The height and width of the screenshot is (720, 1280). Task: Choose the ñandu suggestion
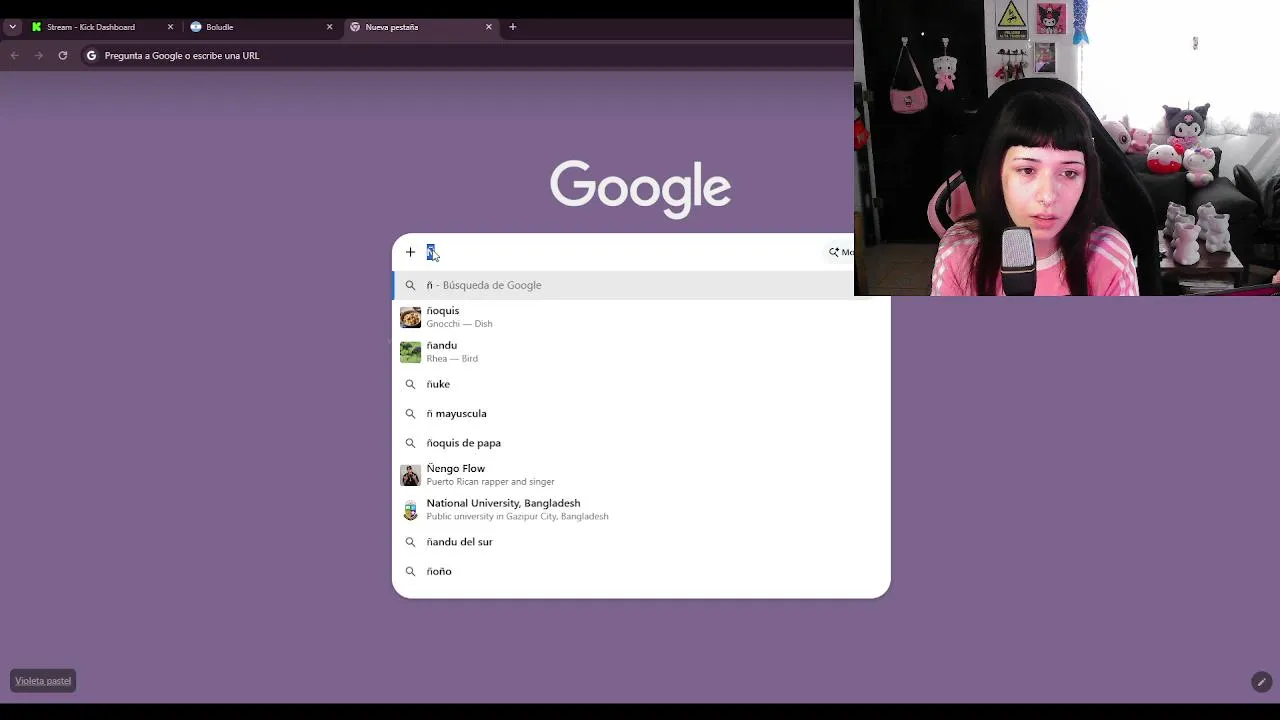[641, 352]
